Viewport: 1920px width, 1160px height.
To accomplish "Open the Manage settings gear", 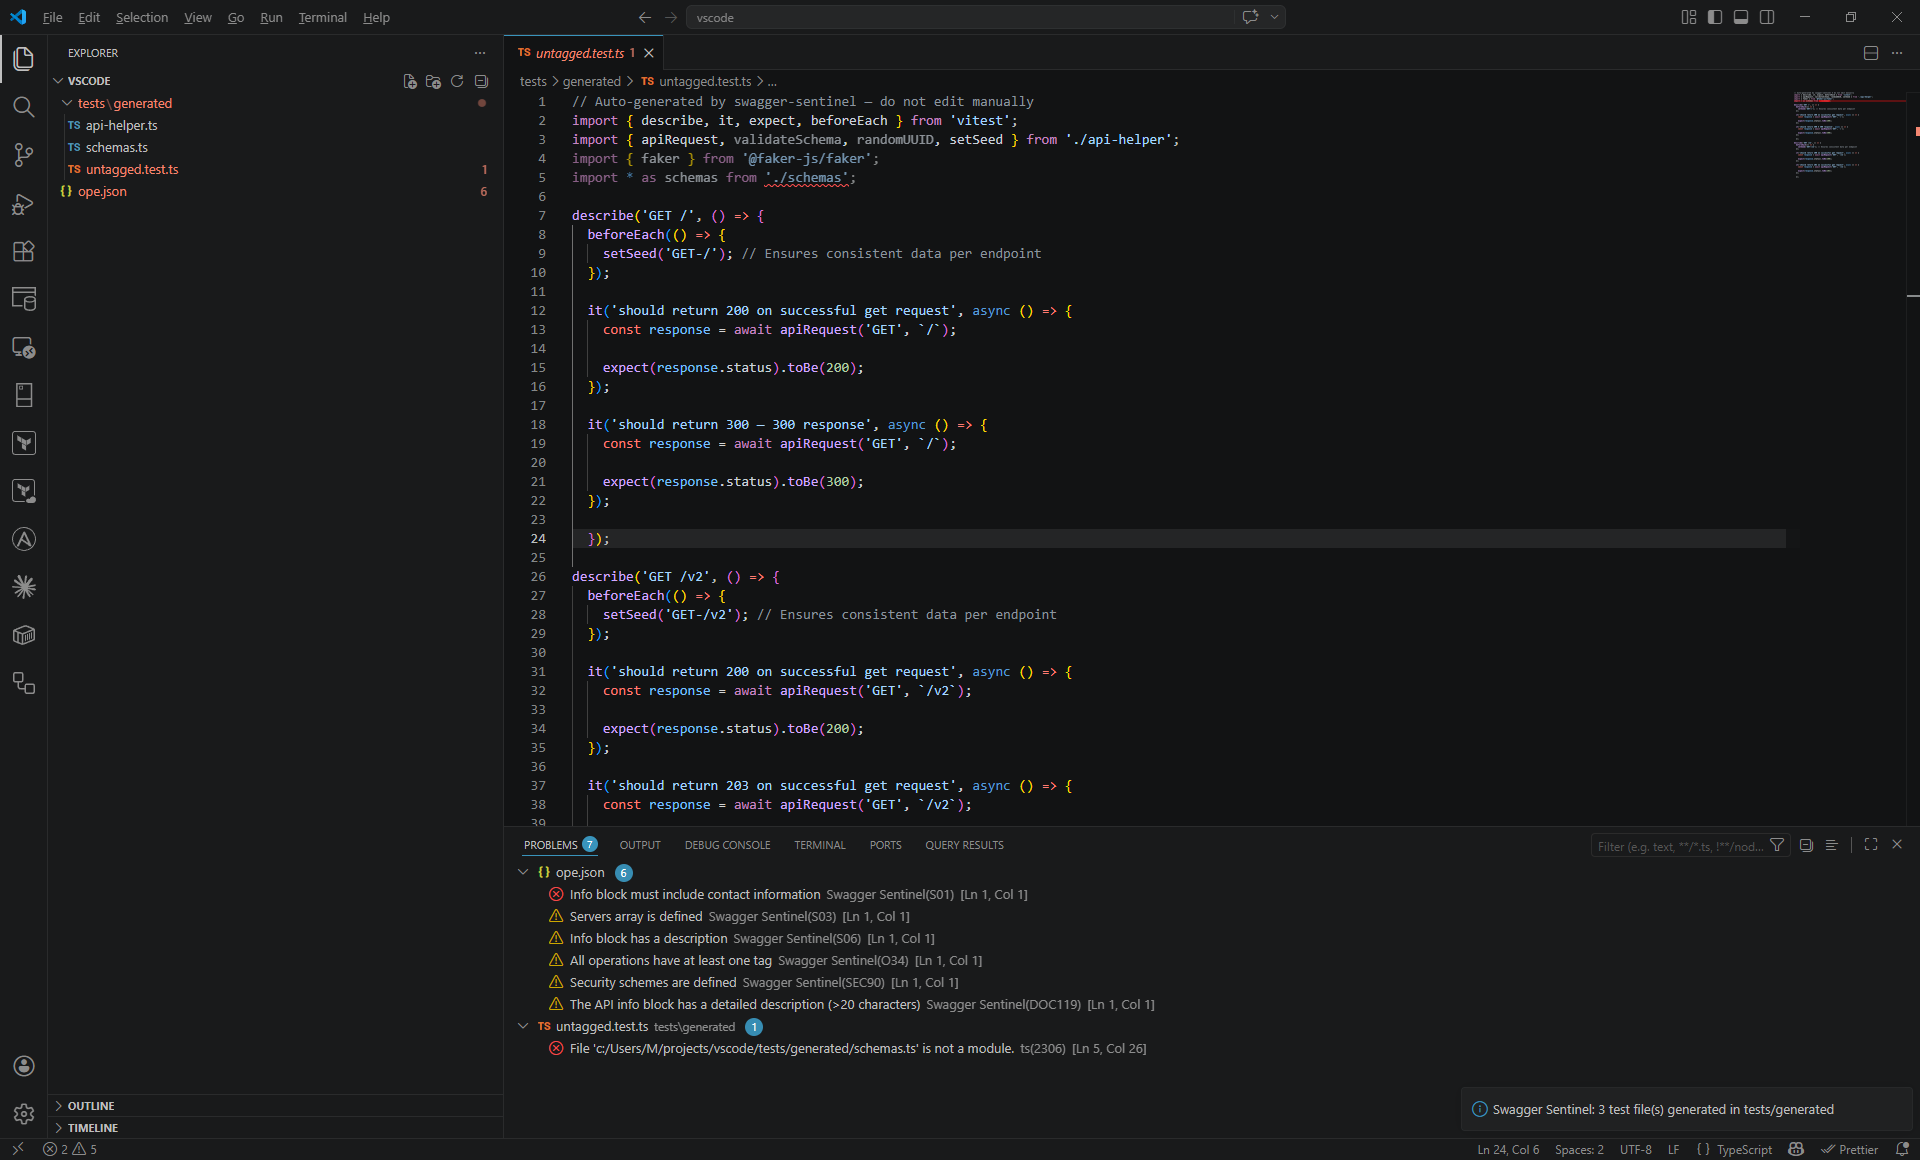I will [x=24, y=1113].
